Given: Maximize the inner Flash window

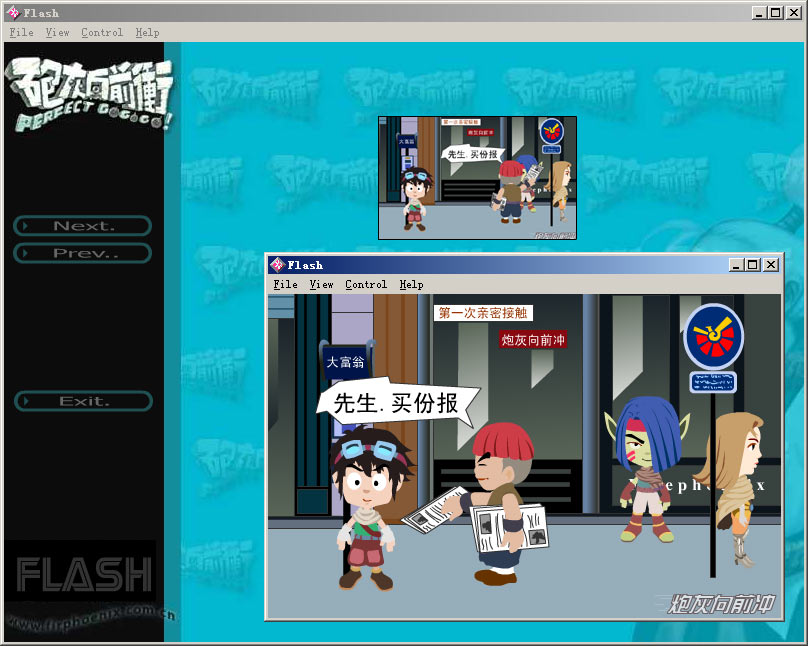Looking at the screenshot, I should pos(753,265).
